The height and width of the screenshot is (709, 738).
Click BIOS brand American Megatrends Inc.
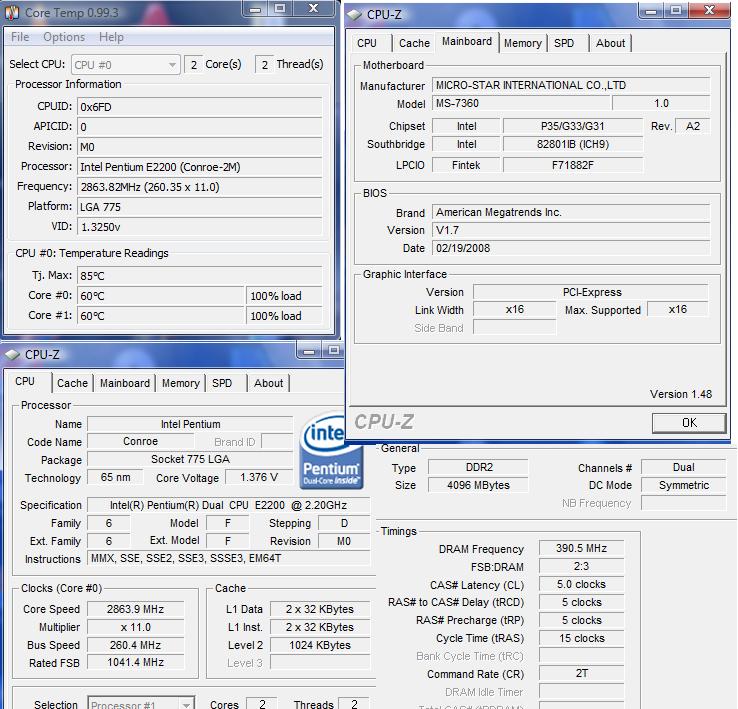(x=570, y=212)
